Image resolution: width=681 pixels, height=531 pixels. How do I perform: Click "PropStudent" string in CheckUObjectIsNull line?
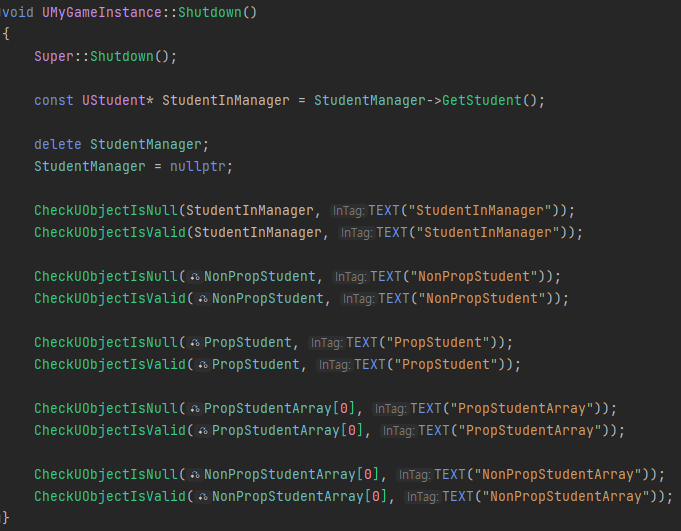click(438, 343)
